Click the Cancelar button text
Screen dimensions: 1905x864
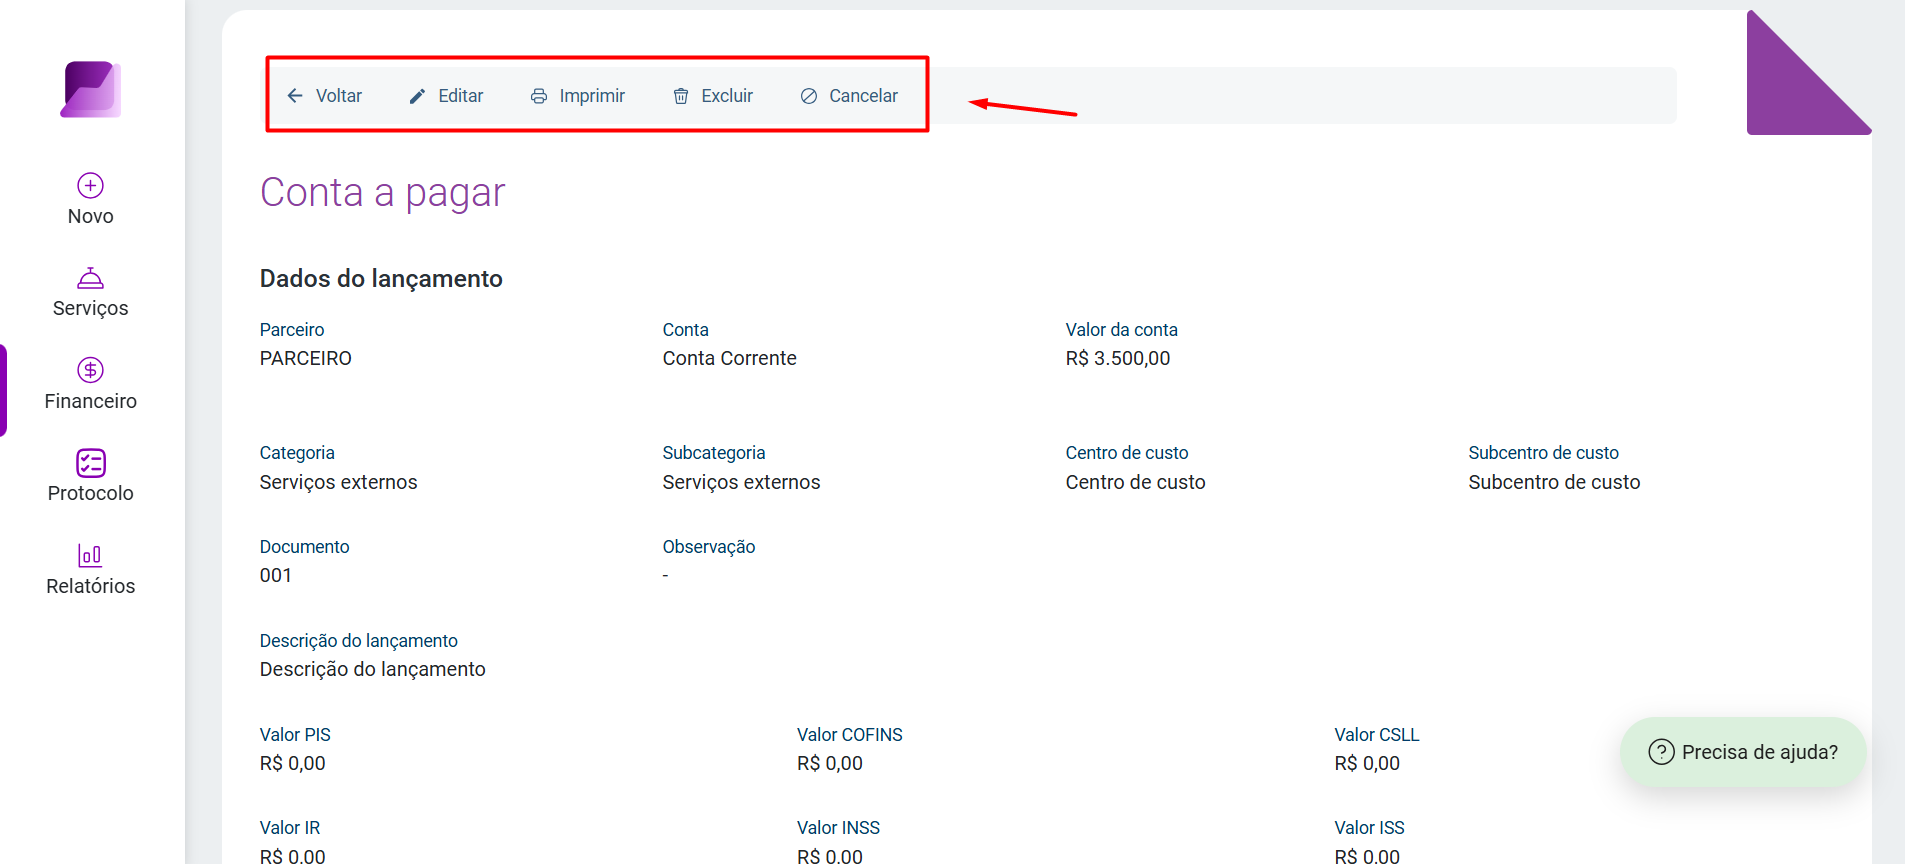pyautogui.click(x=864, y=96)
